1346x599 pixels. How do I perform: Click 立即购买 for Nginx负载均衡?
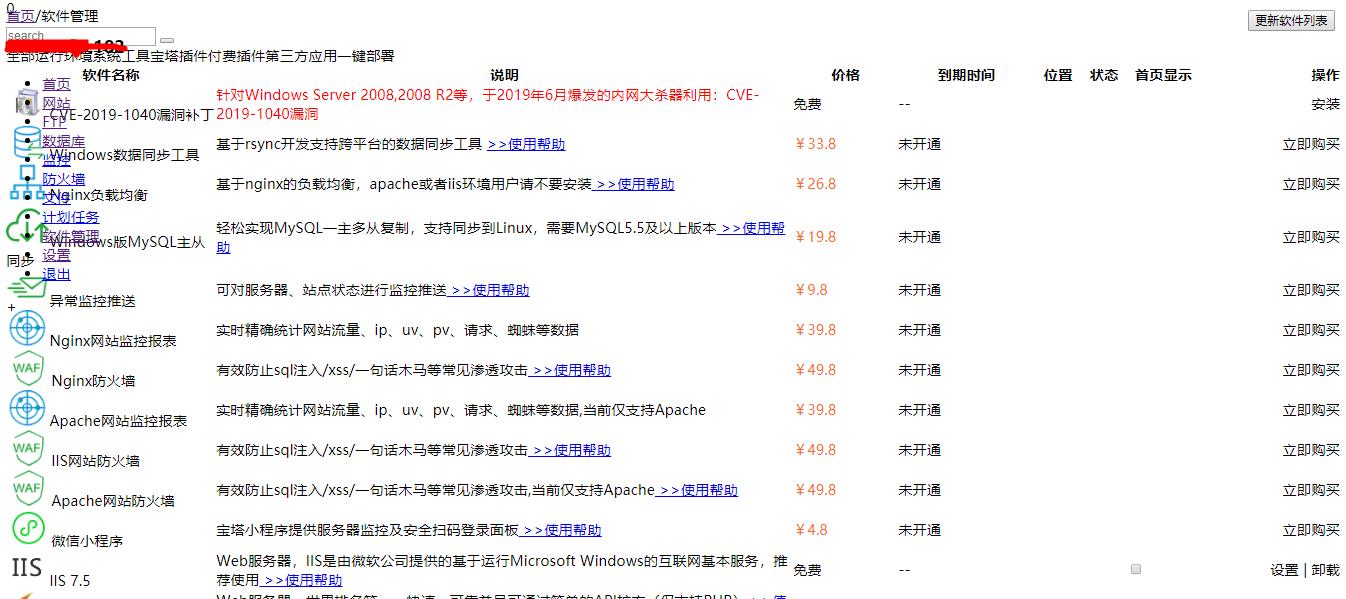1311,184
